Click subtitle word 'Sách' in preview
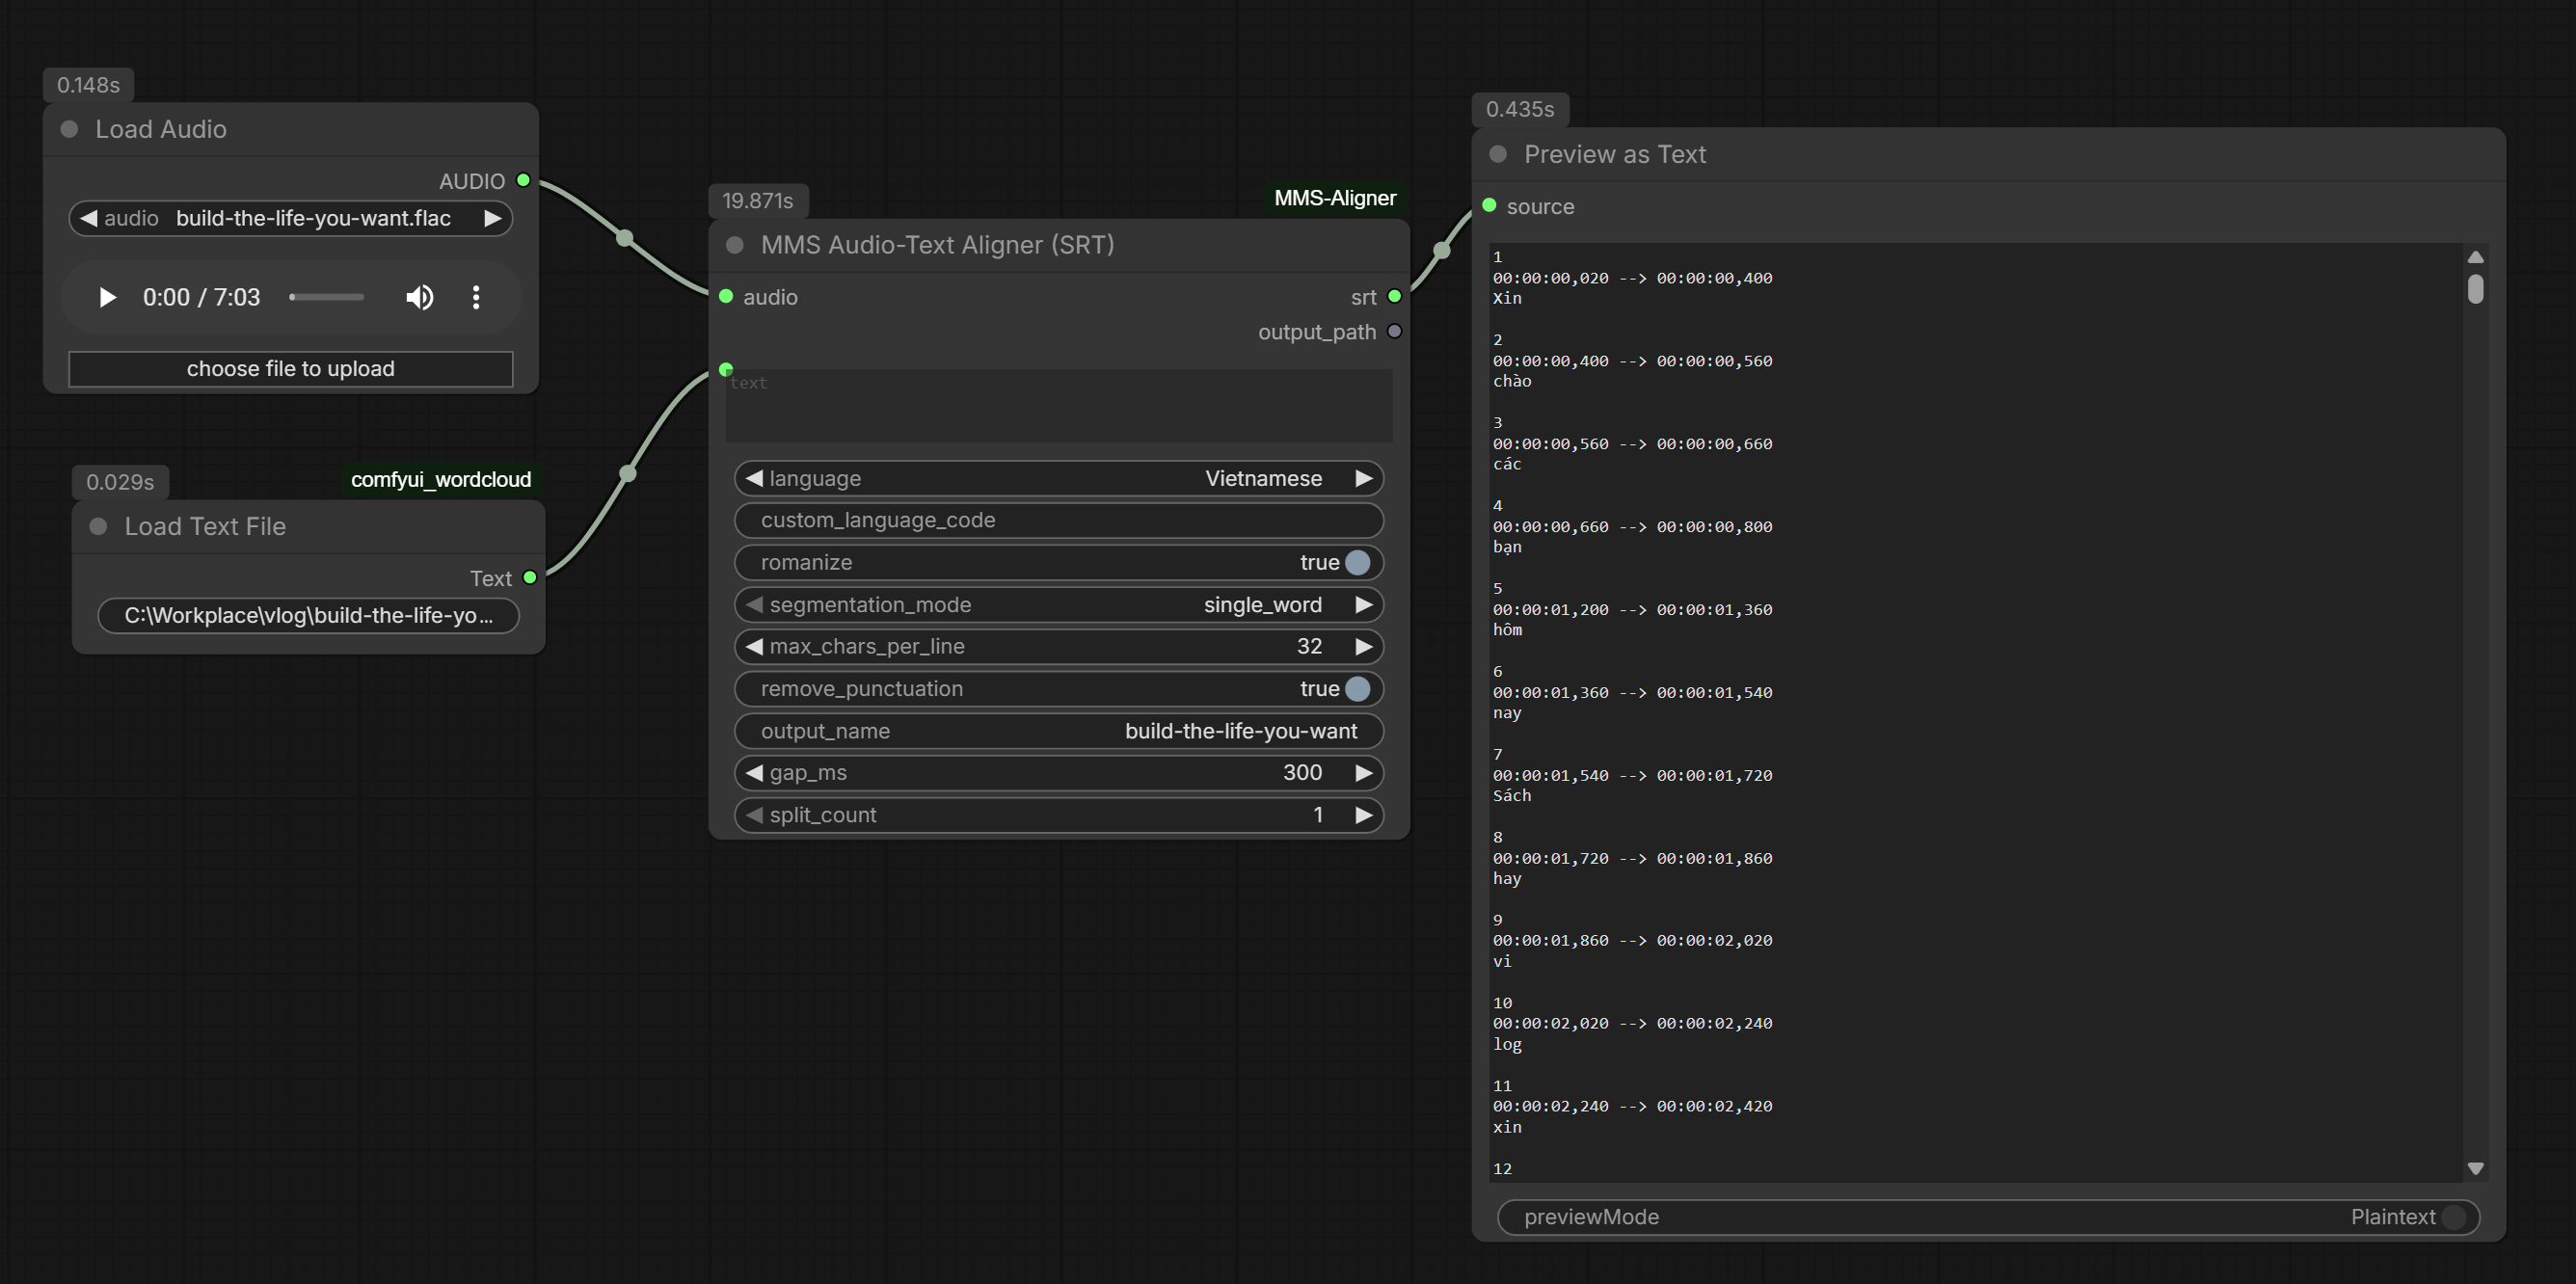 pos(1512,796)
